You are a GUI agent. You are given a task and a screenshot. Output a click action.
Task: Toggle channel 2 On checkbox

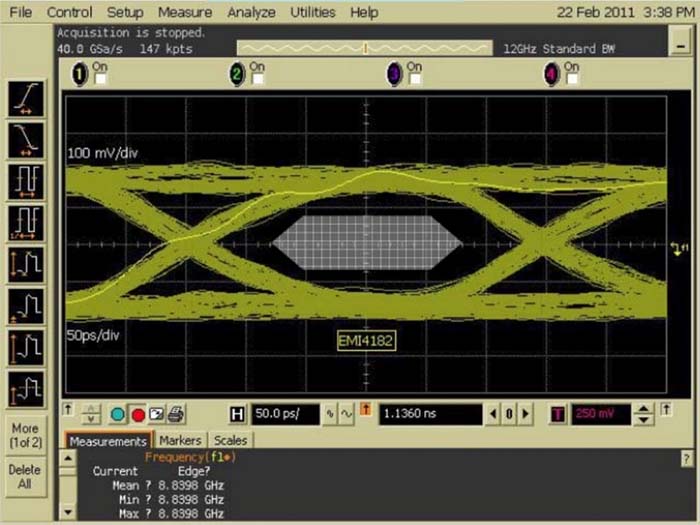258,79
